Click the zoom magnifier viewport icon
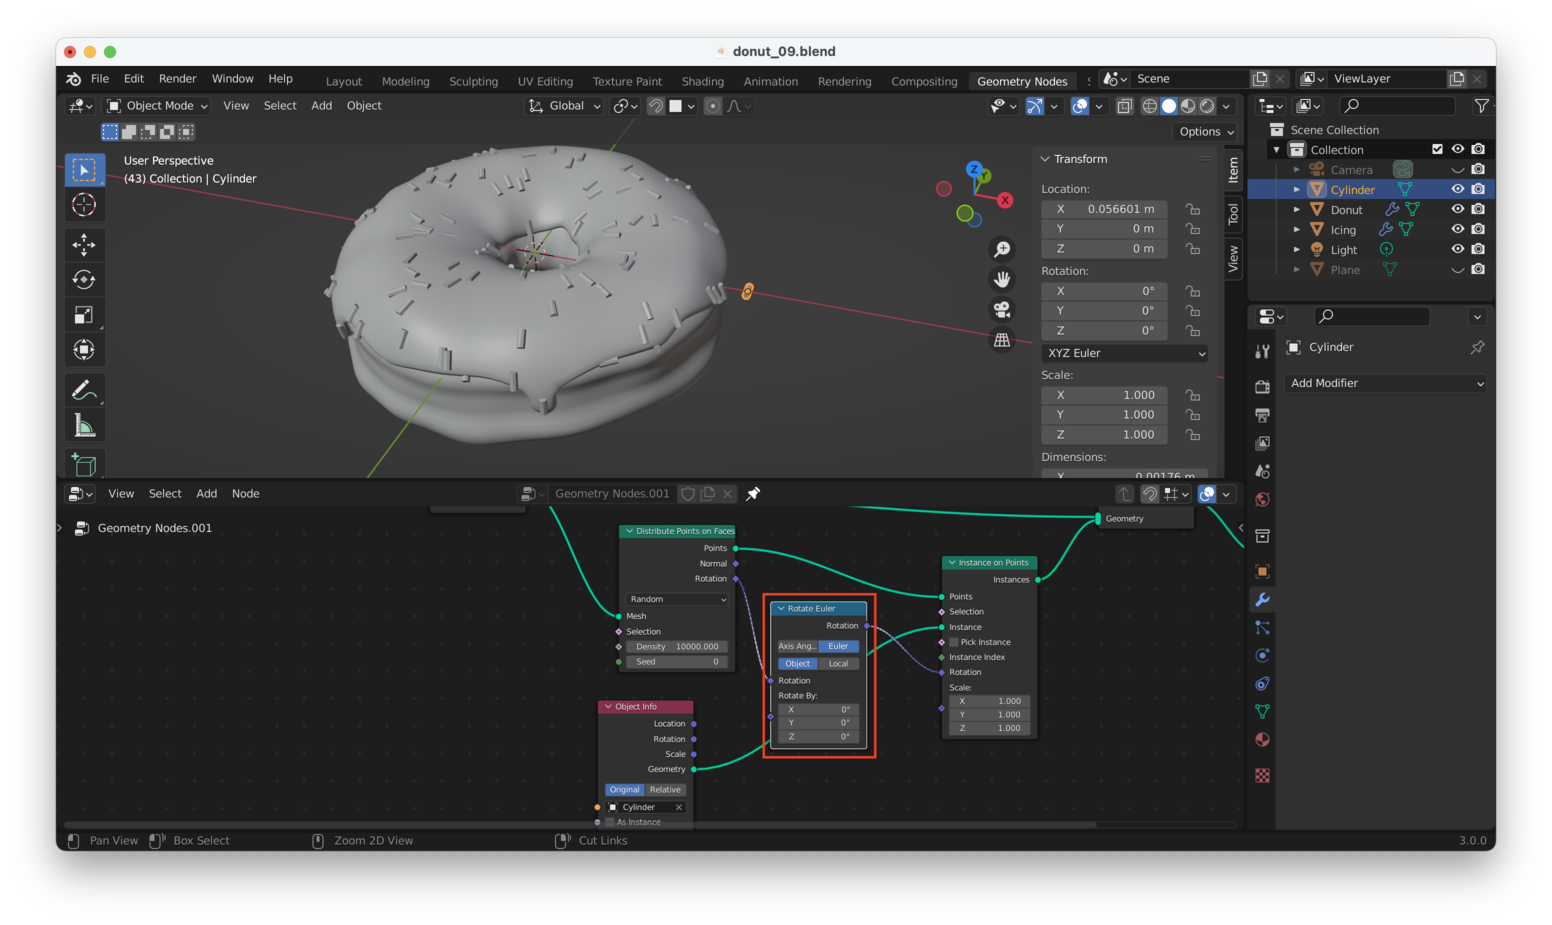The width and height of the screenshot is (1552, 925). [1001, 249]
